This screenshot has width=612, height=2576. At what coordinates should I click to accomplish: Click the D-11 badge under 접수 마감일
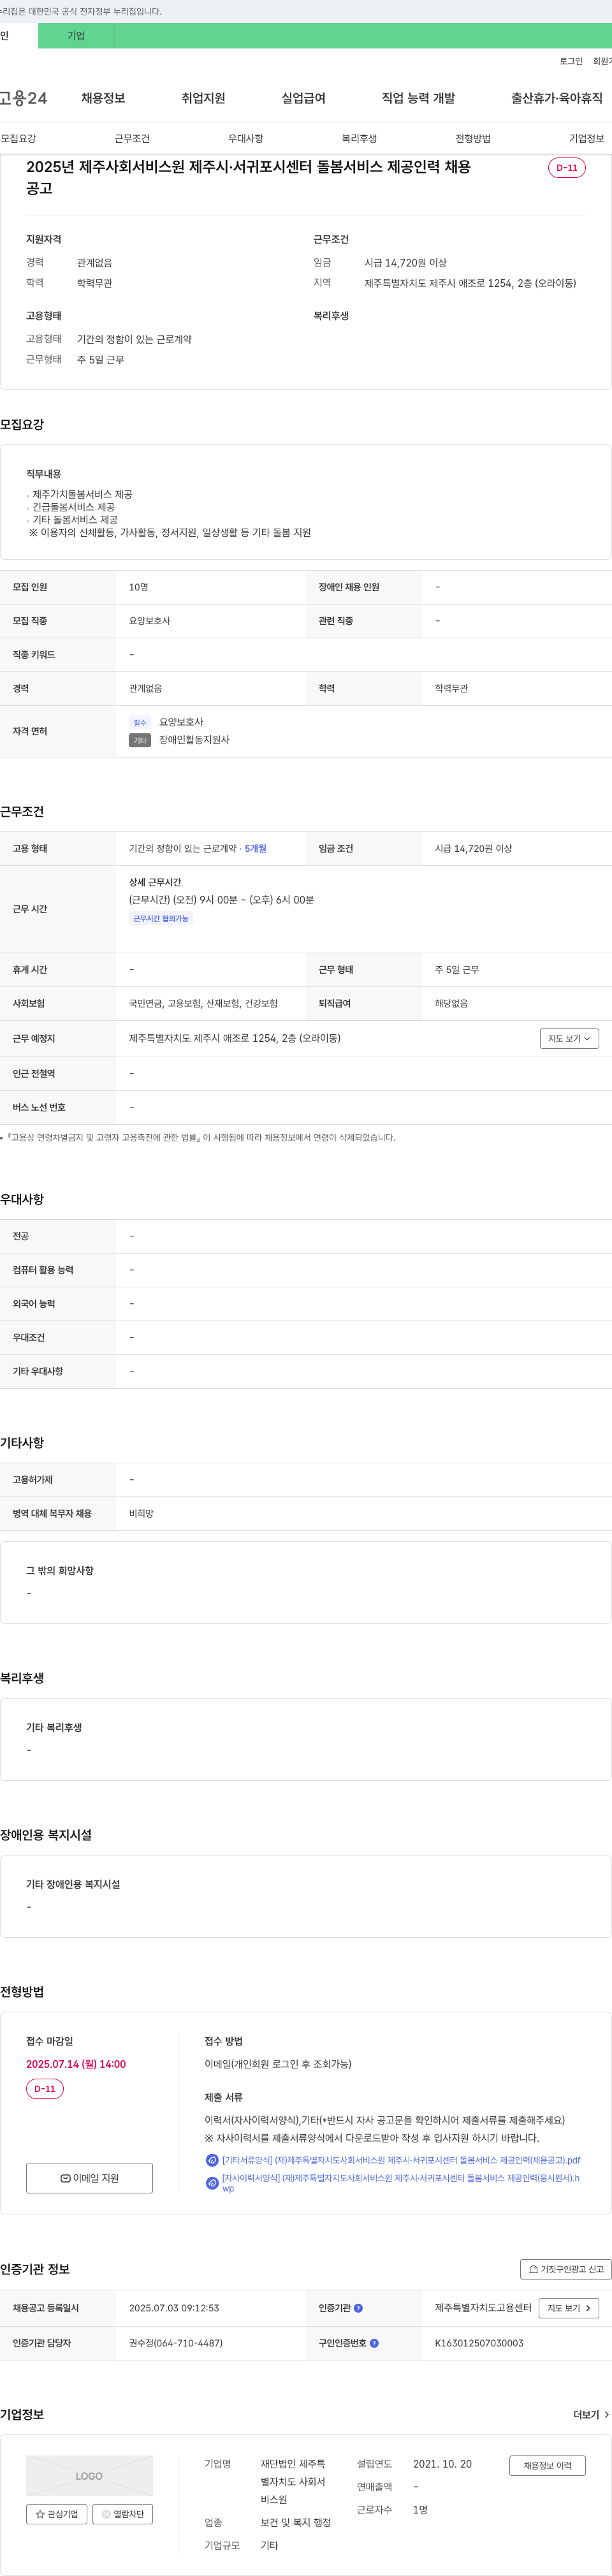[45, 2089]
